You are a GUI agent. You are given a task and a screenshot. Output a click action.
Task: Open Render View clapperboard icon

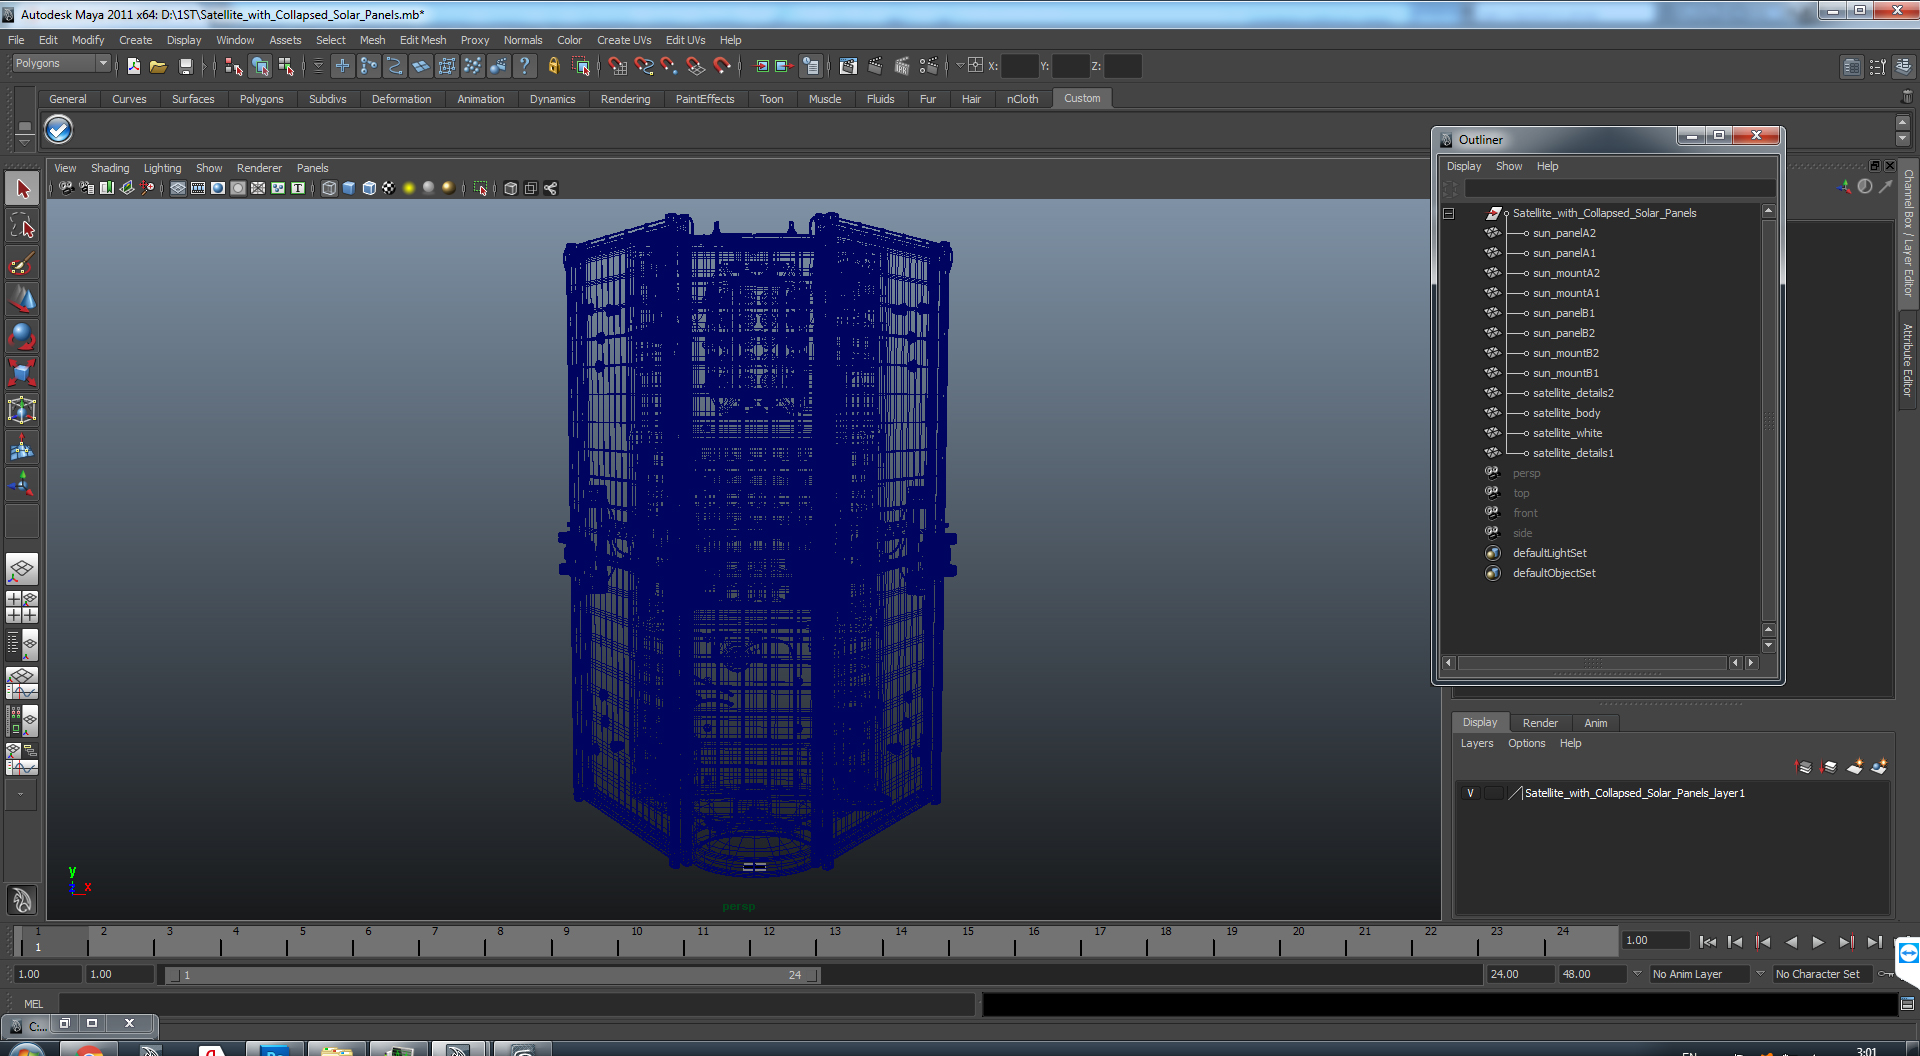tap(848, 66)
